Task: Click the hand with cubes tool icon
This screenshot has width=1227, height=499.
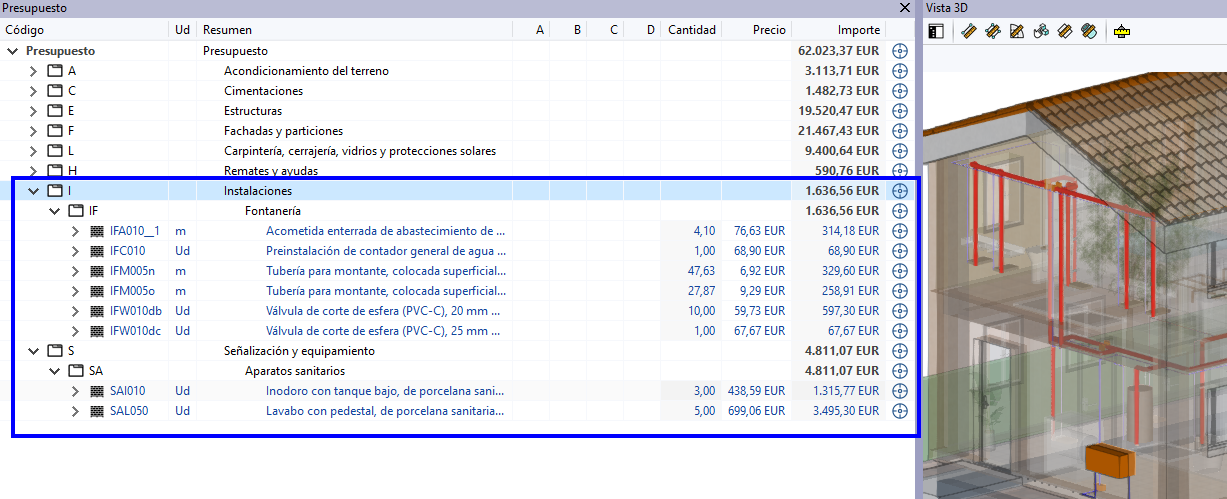Action: click(x=1041, y=31)
